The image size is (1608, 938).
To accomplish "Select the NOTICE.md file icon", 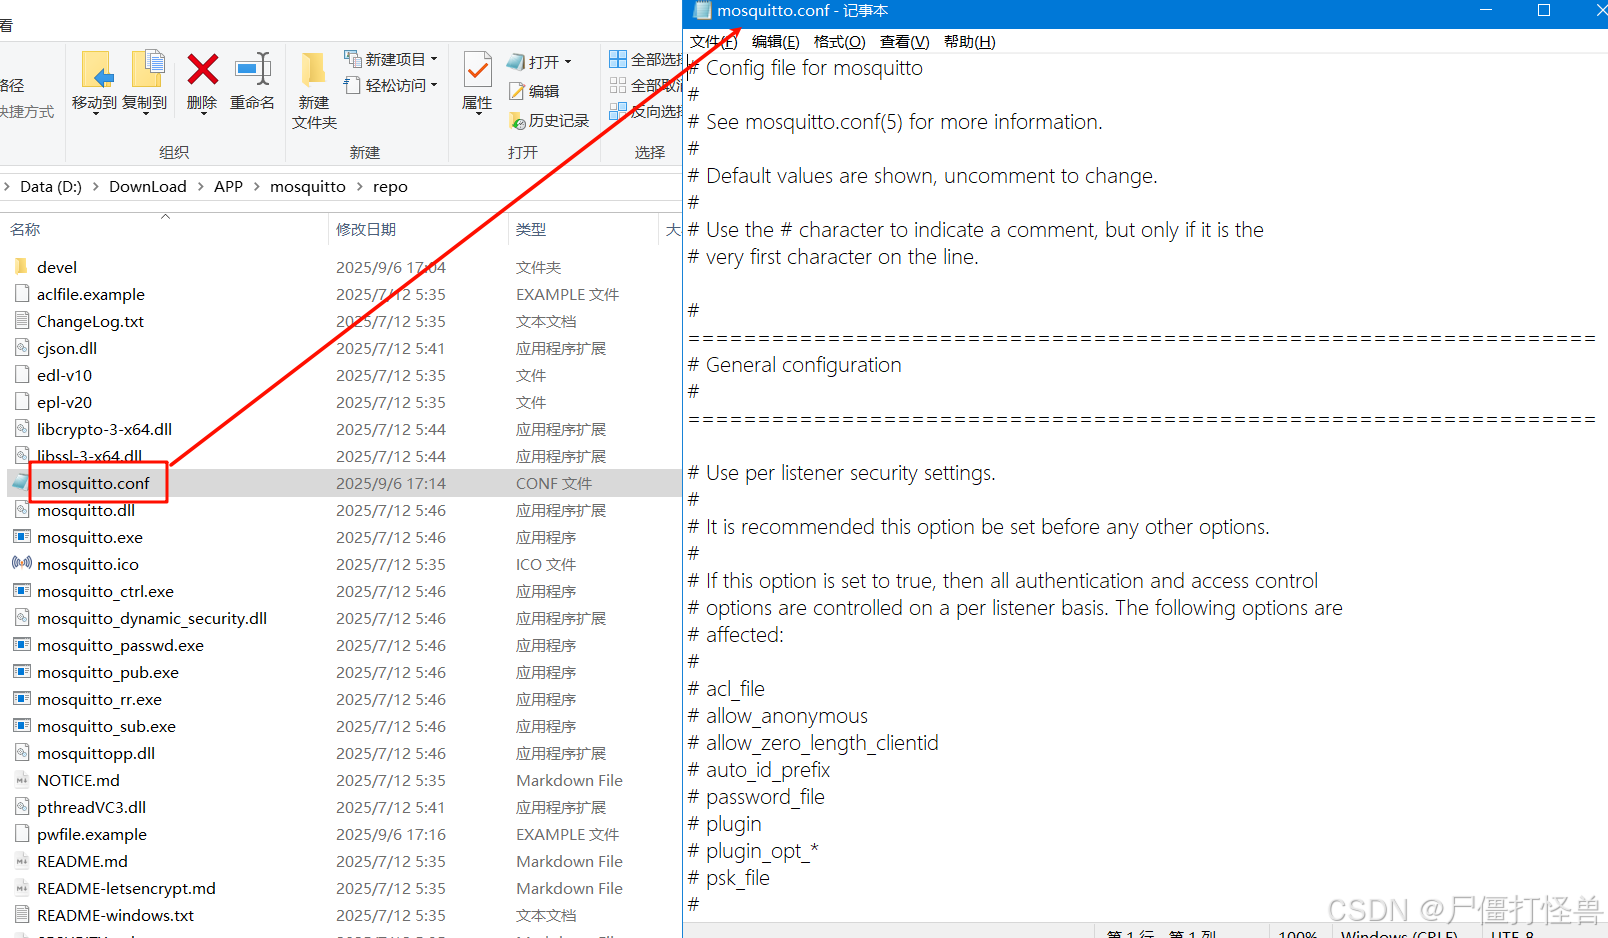I will (21, 779).
